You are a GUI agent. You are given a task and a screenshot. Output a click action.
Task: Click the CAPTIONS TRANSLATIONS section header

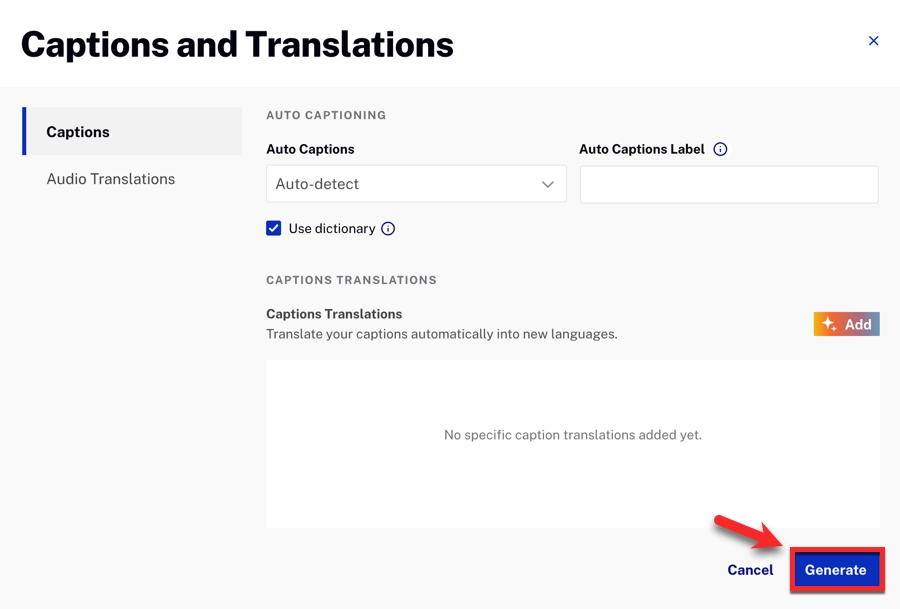tap(351, 280)
